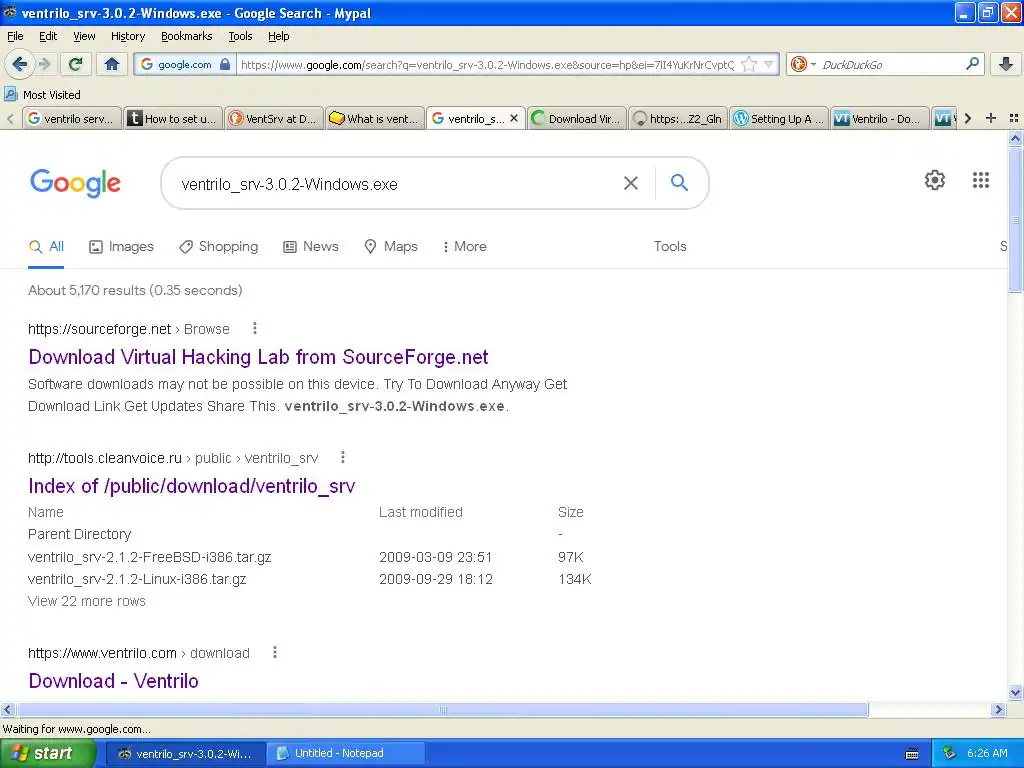Switch to Untitled - Notepad in taskbar
This screenshot has height=768, width=1024.
(344, 753)
